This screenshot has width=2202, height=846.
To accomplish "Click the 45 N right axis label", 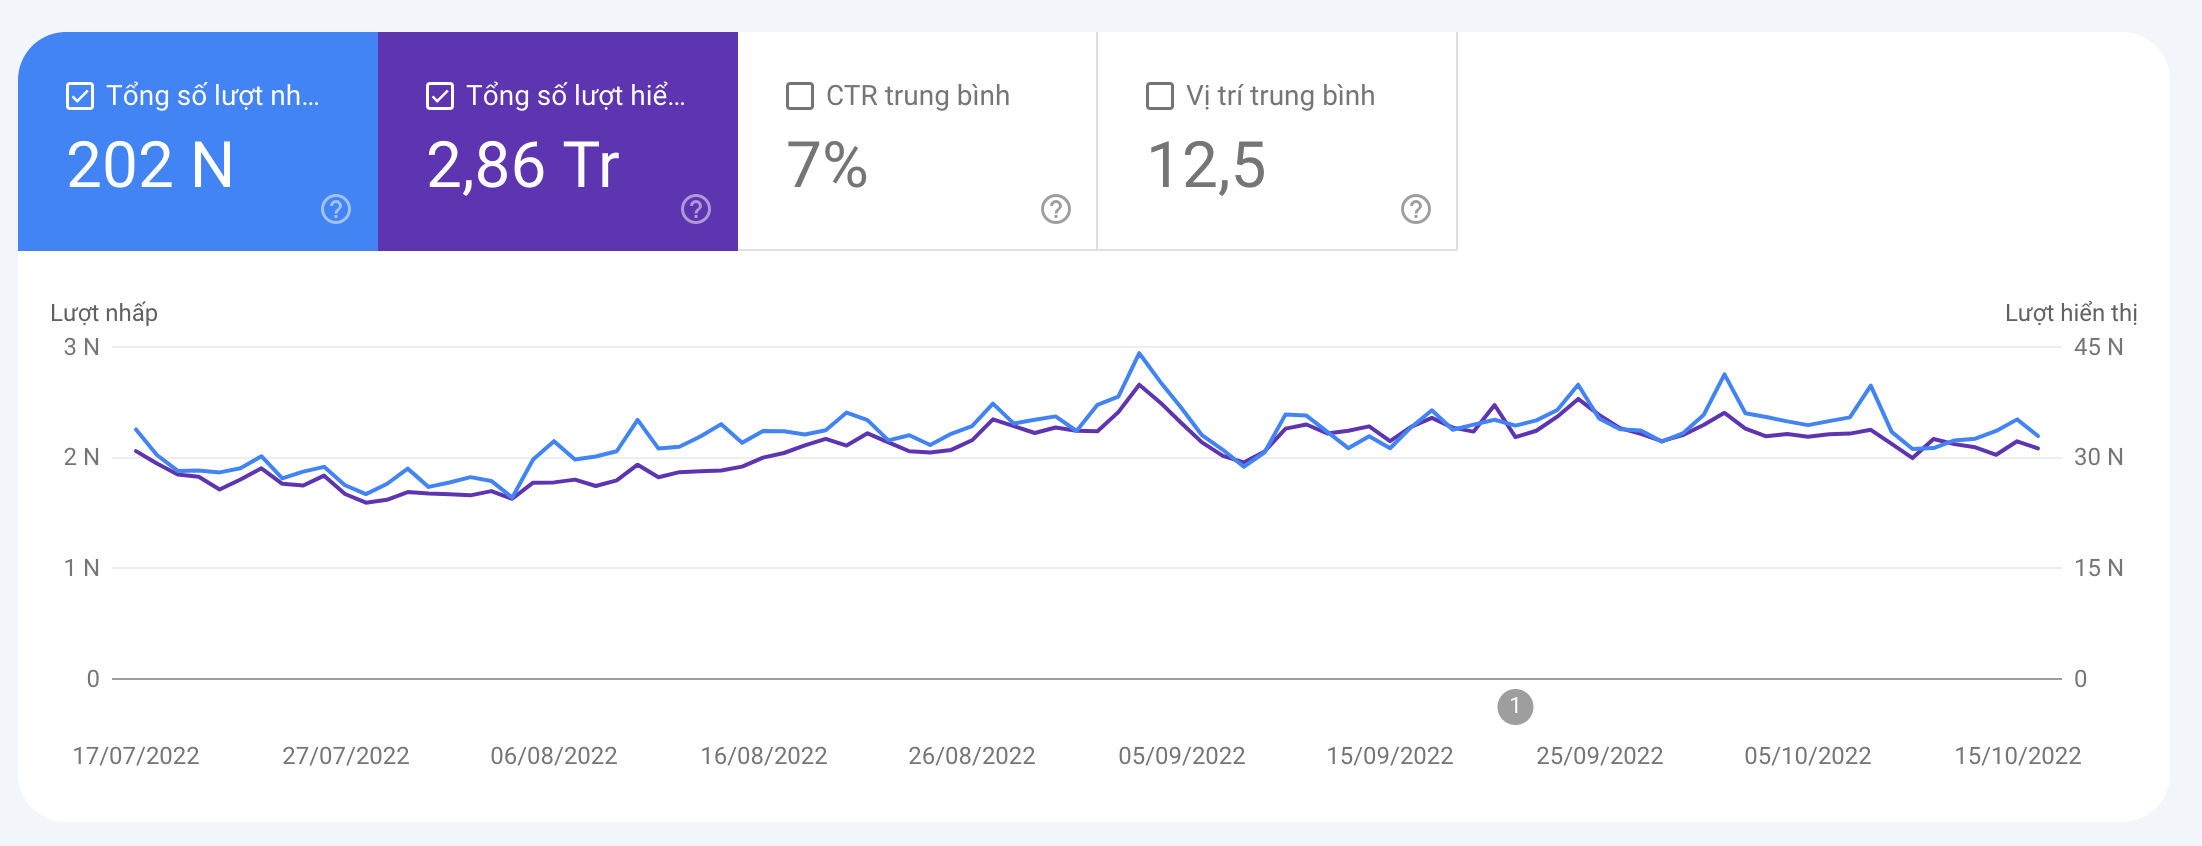I will pos(2098,347).
